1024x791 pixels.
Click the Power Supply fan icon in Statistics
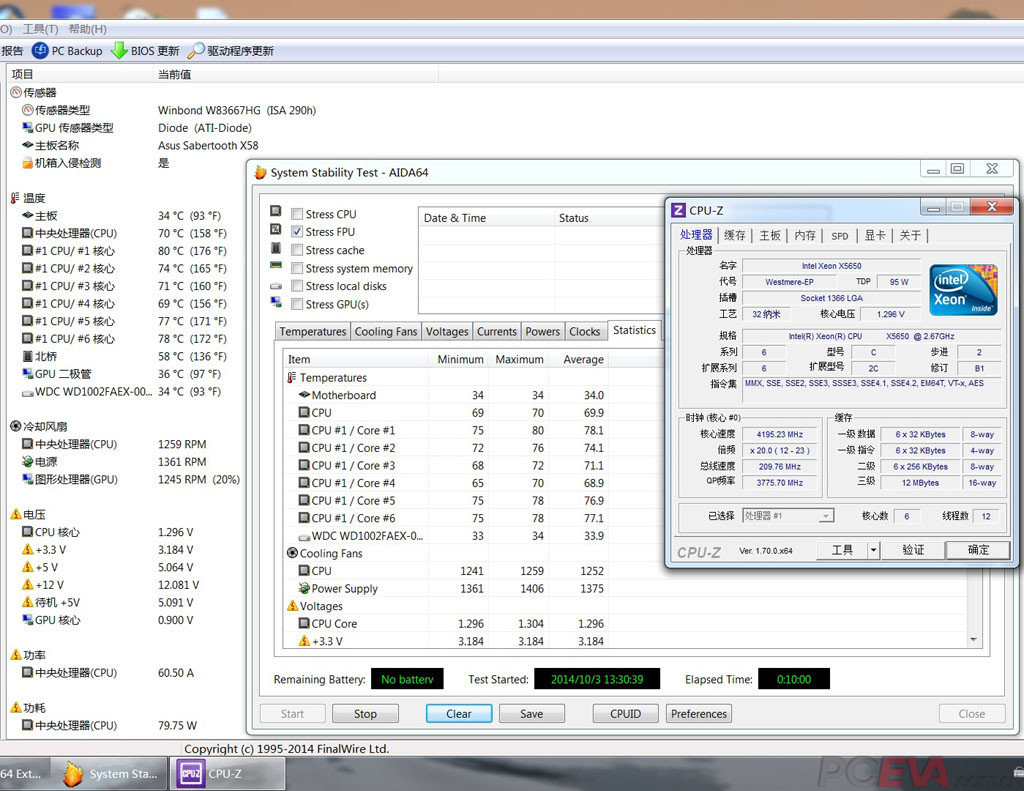point(304,589)
